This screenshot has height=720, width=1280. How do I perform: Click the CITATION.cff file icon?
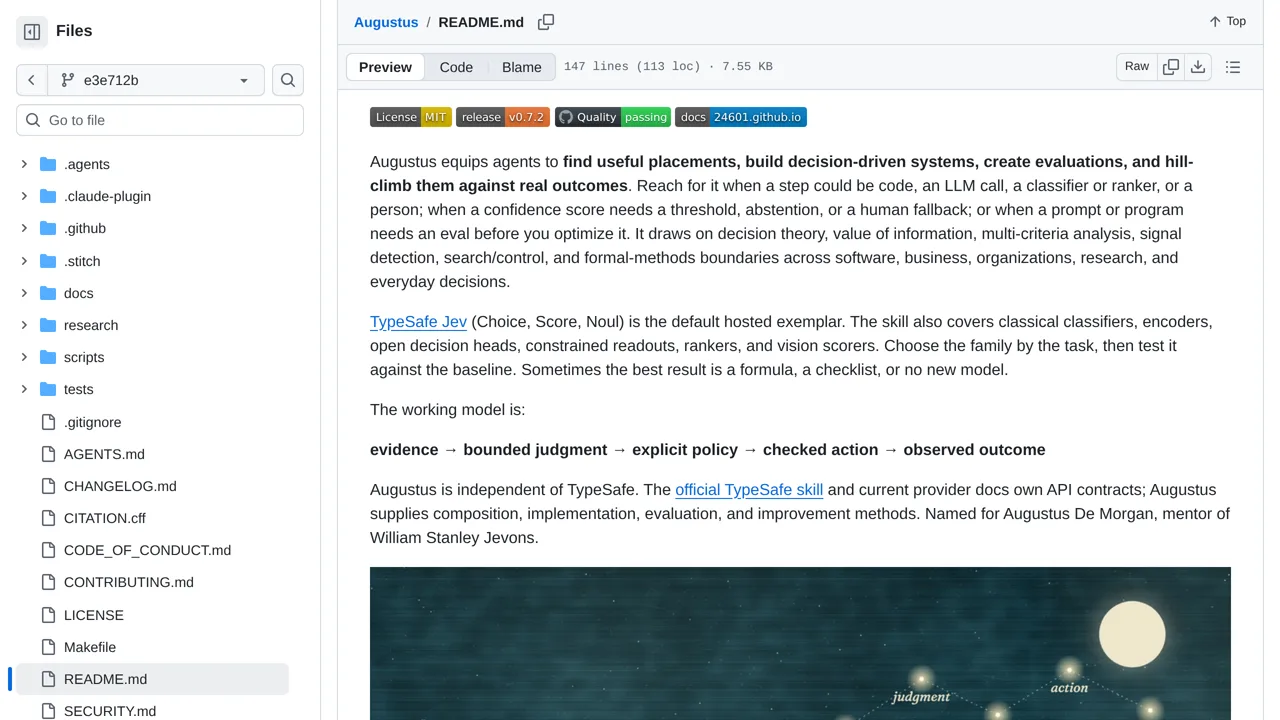click(48, 518)
